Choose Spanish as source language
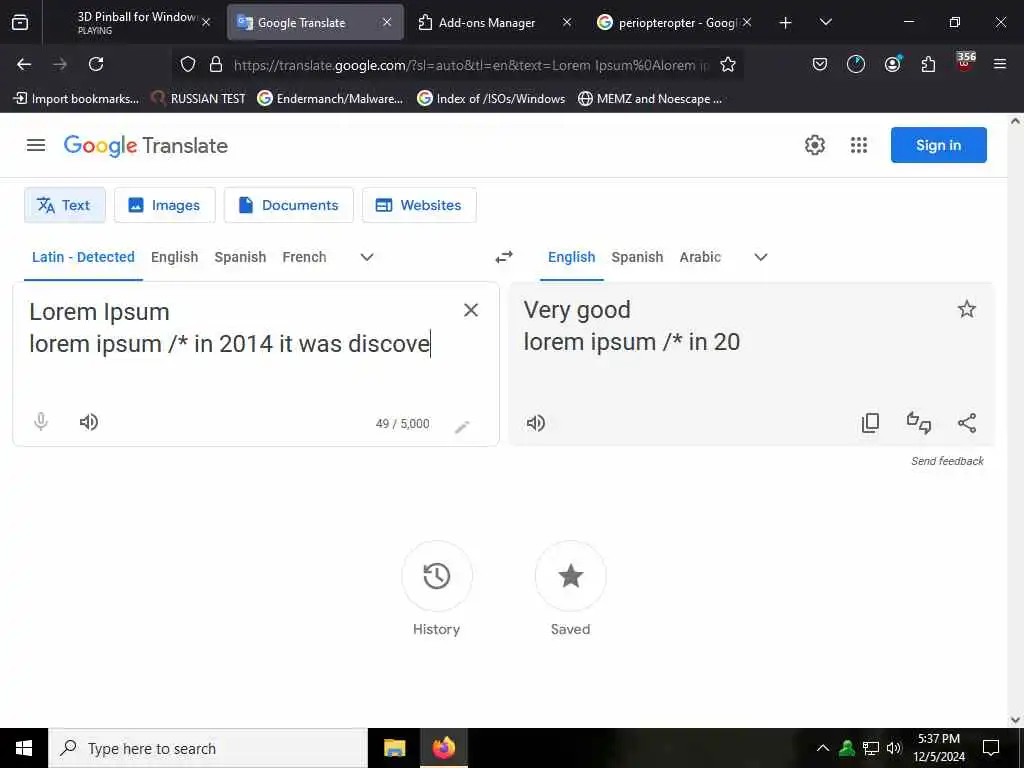The image size is (1024, 768). 240,257
